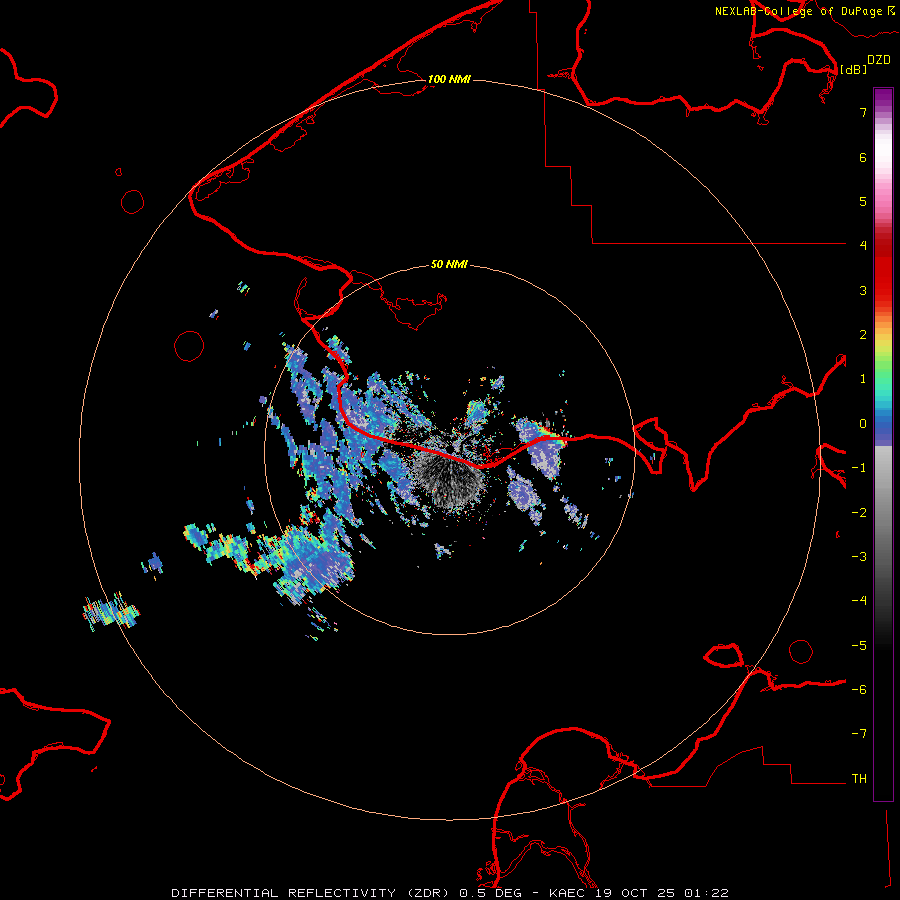Click the 7 dB tick label on colorbar
The width and height of the screenshot is (900, 900).
[863, 112]
